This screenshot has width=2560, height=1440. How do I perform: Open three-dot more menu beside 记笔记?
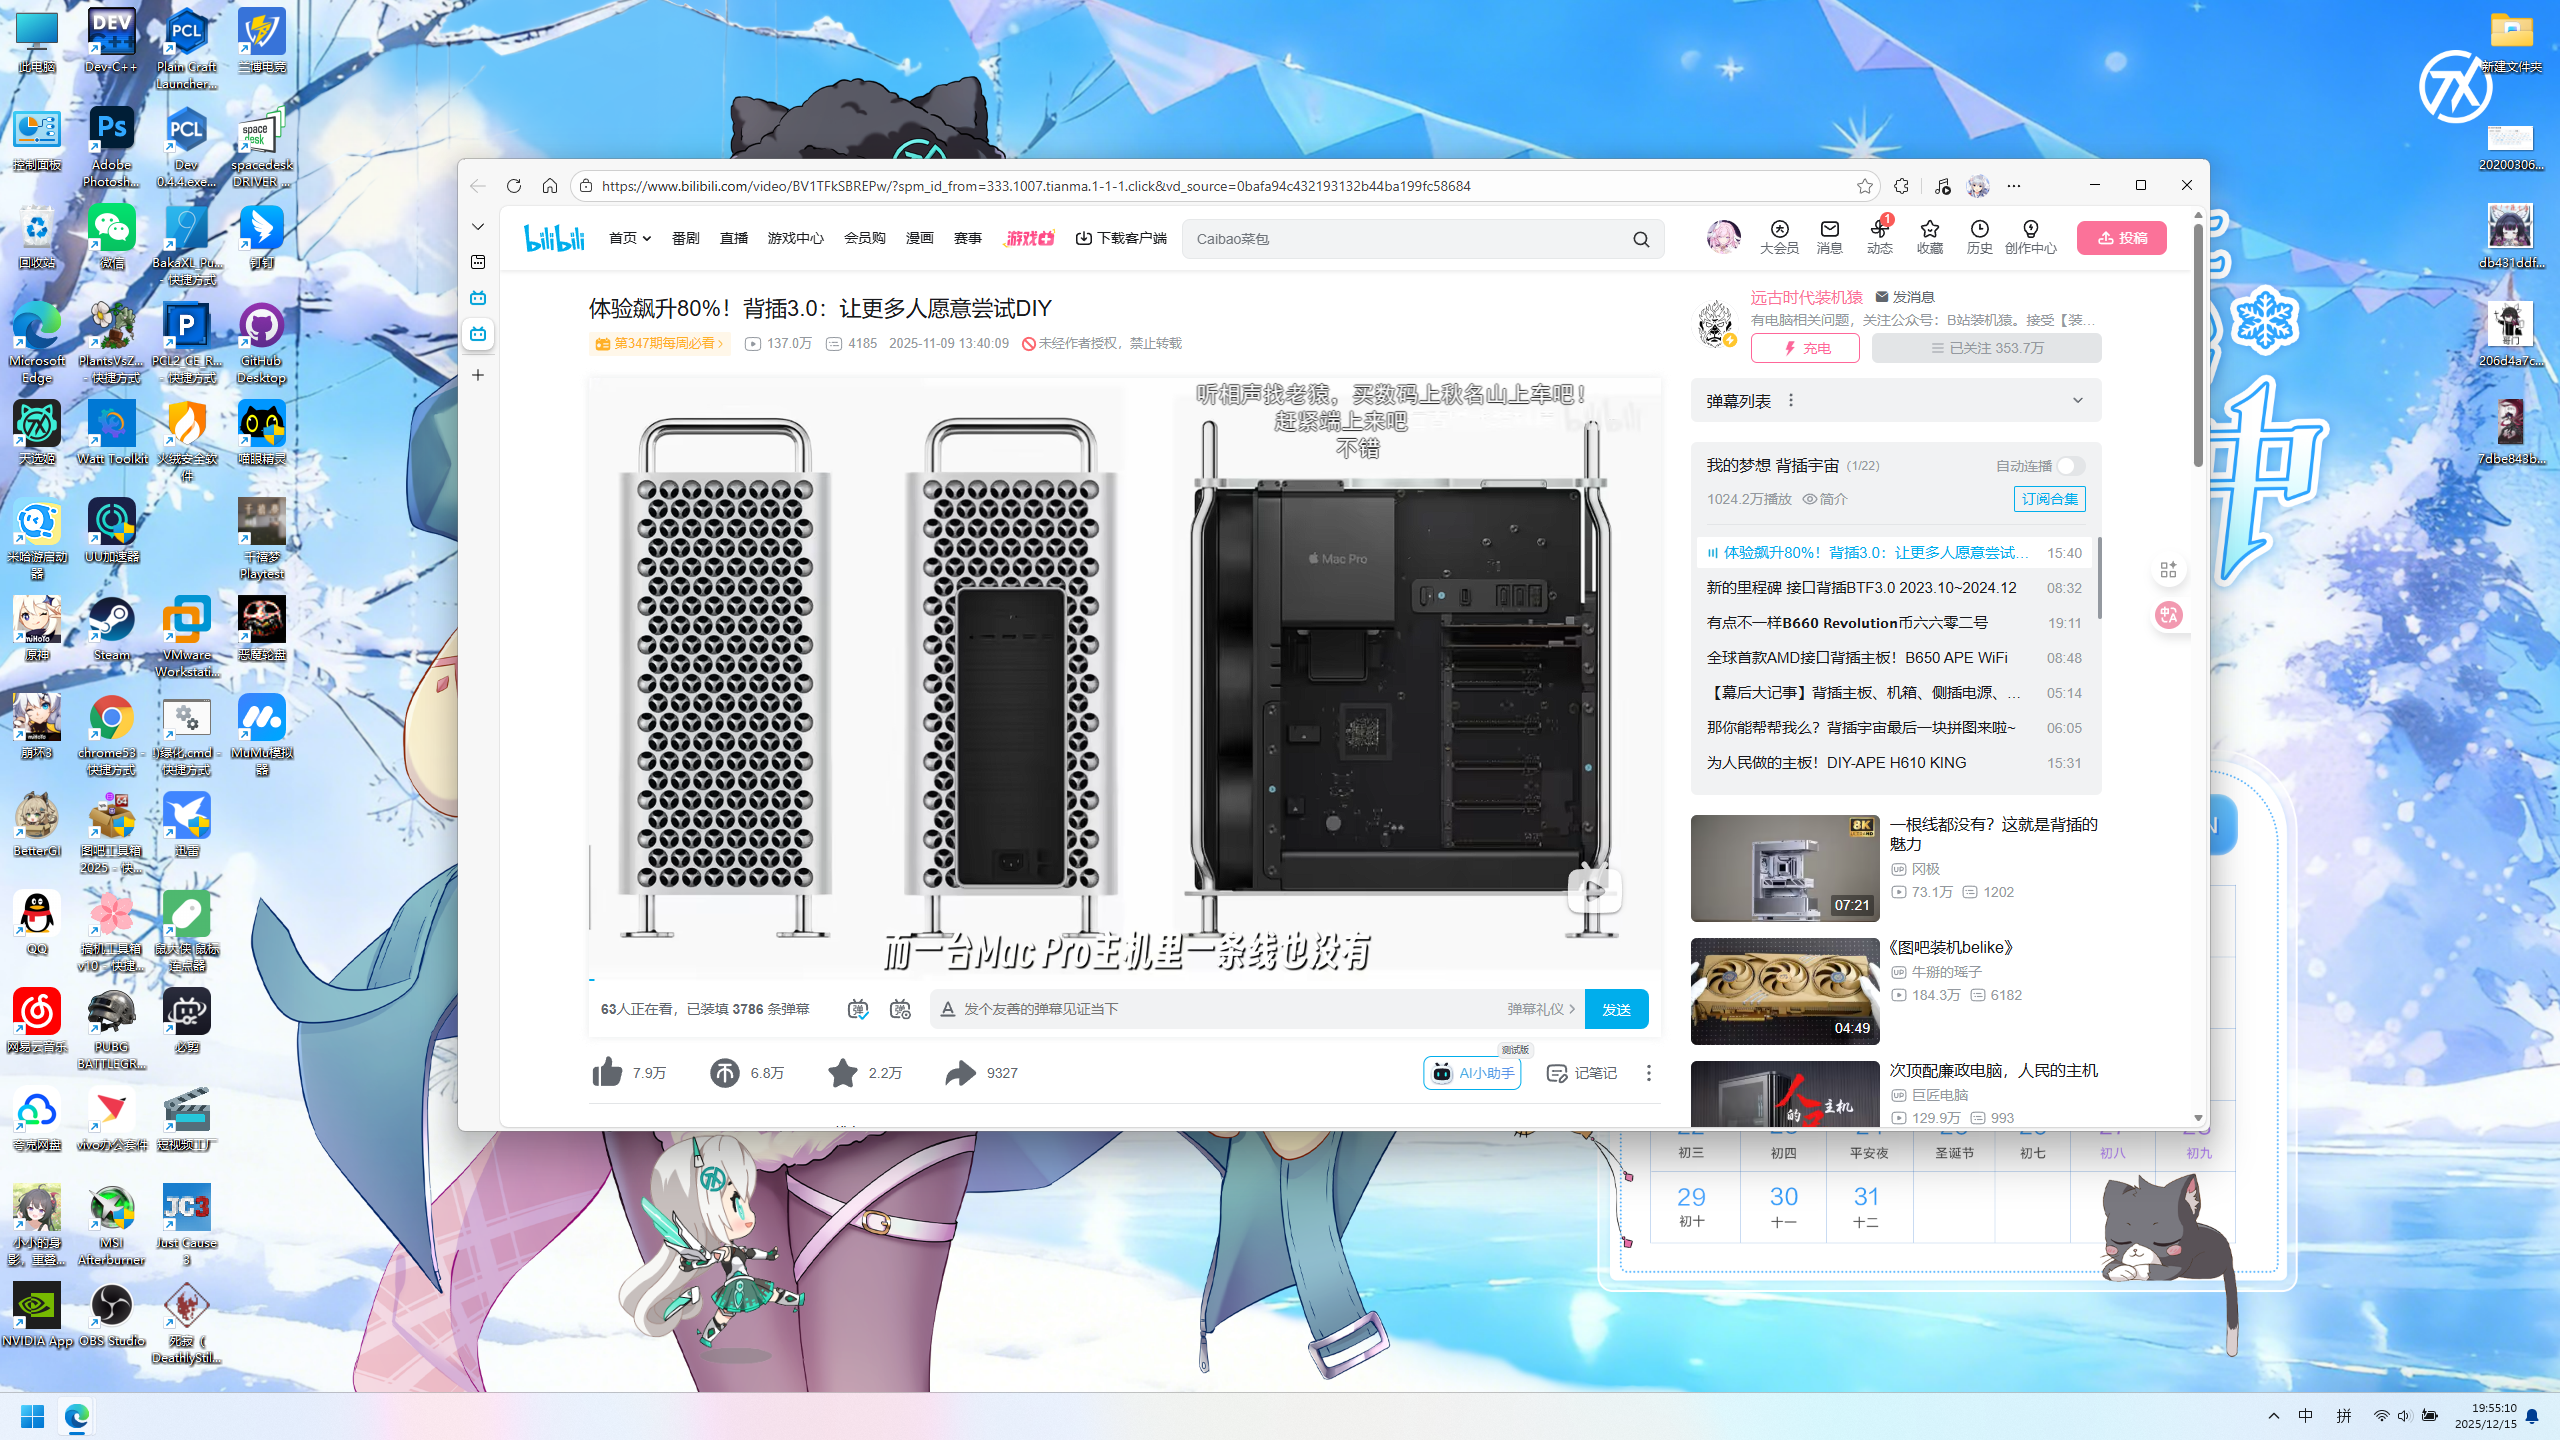tap(1649, 1073)
